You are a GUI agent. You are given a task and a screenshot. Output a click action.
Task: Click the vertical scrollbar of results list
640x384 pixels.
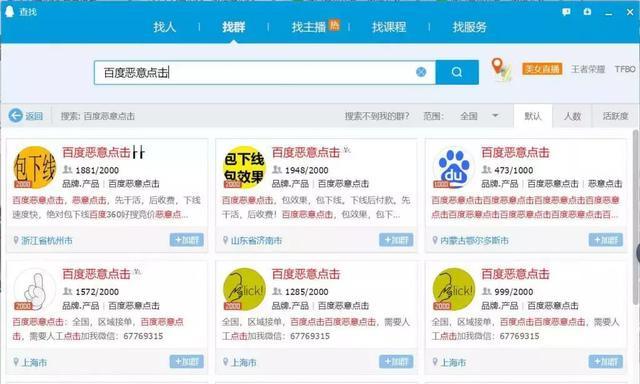636,217
